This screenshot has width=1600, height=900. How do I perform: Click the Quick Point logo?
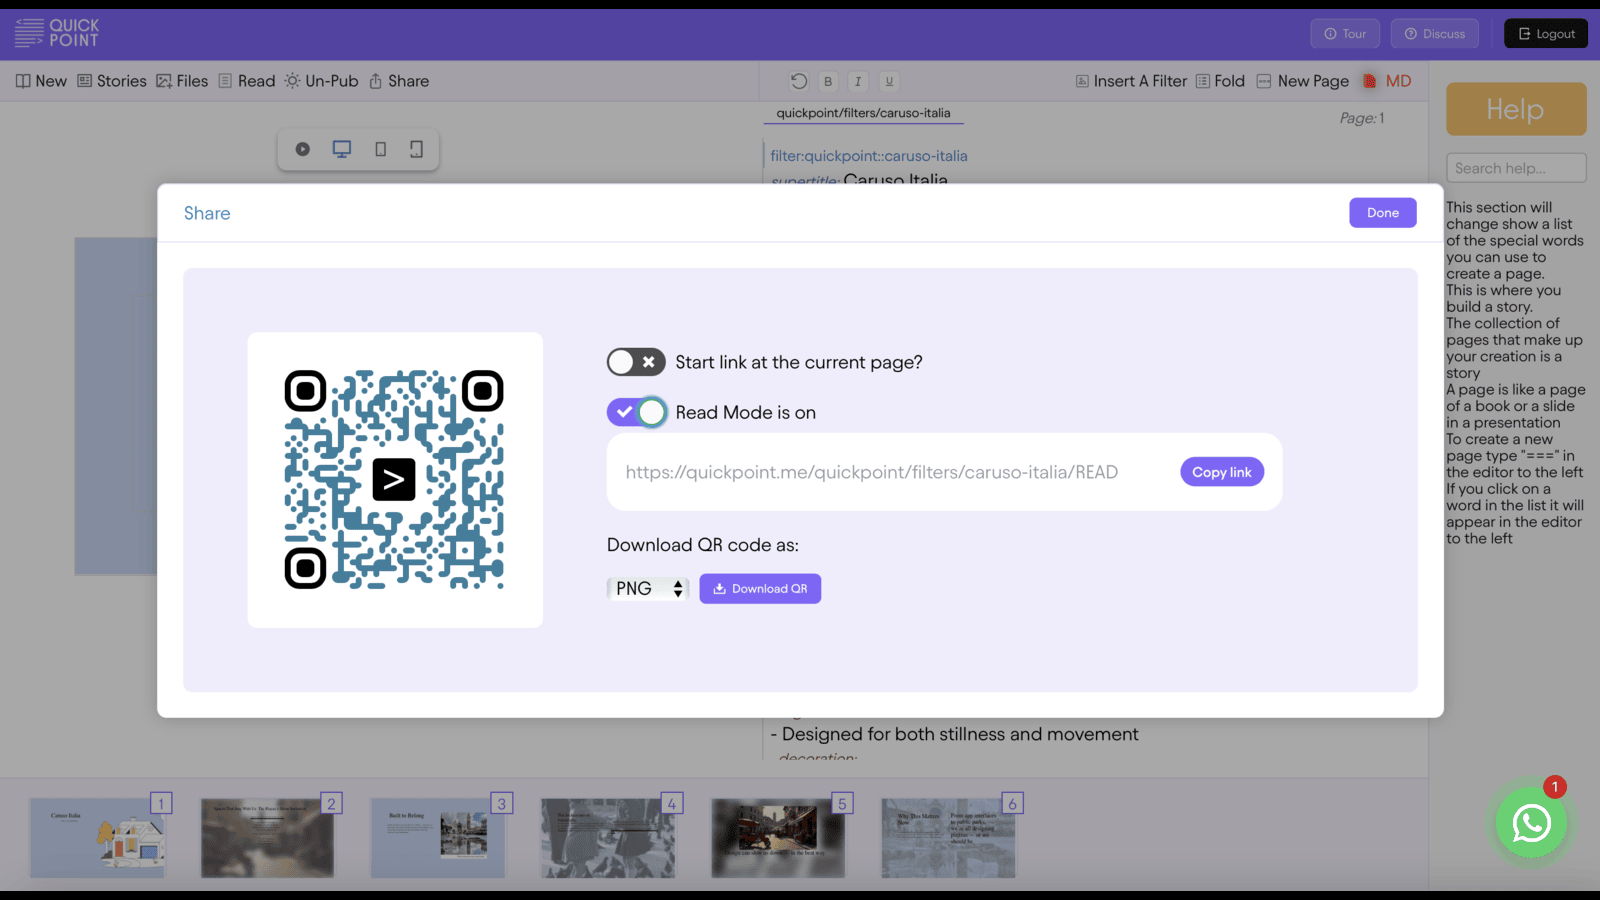click(x=57, y=33)
